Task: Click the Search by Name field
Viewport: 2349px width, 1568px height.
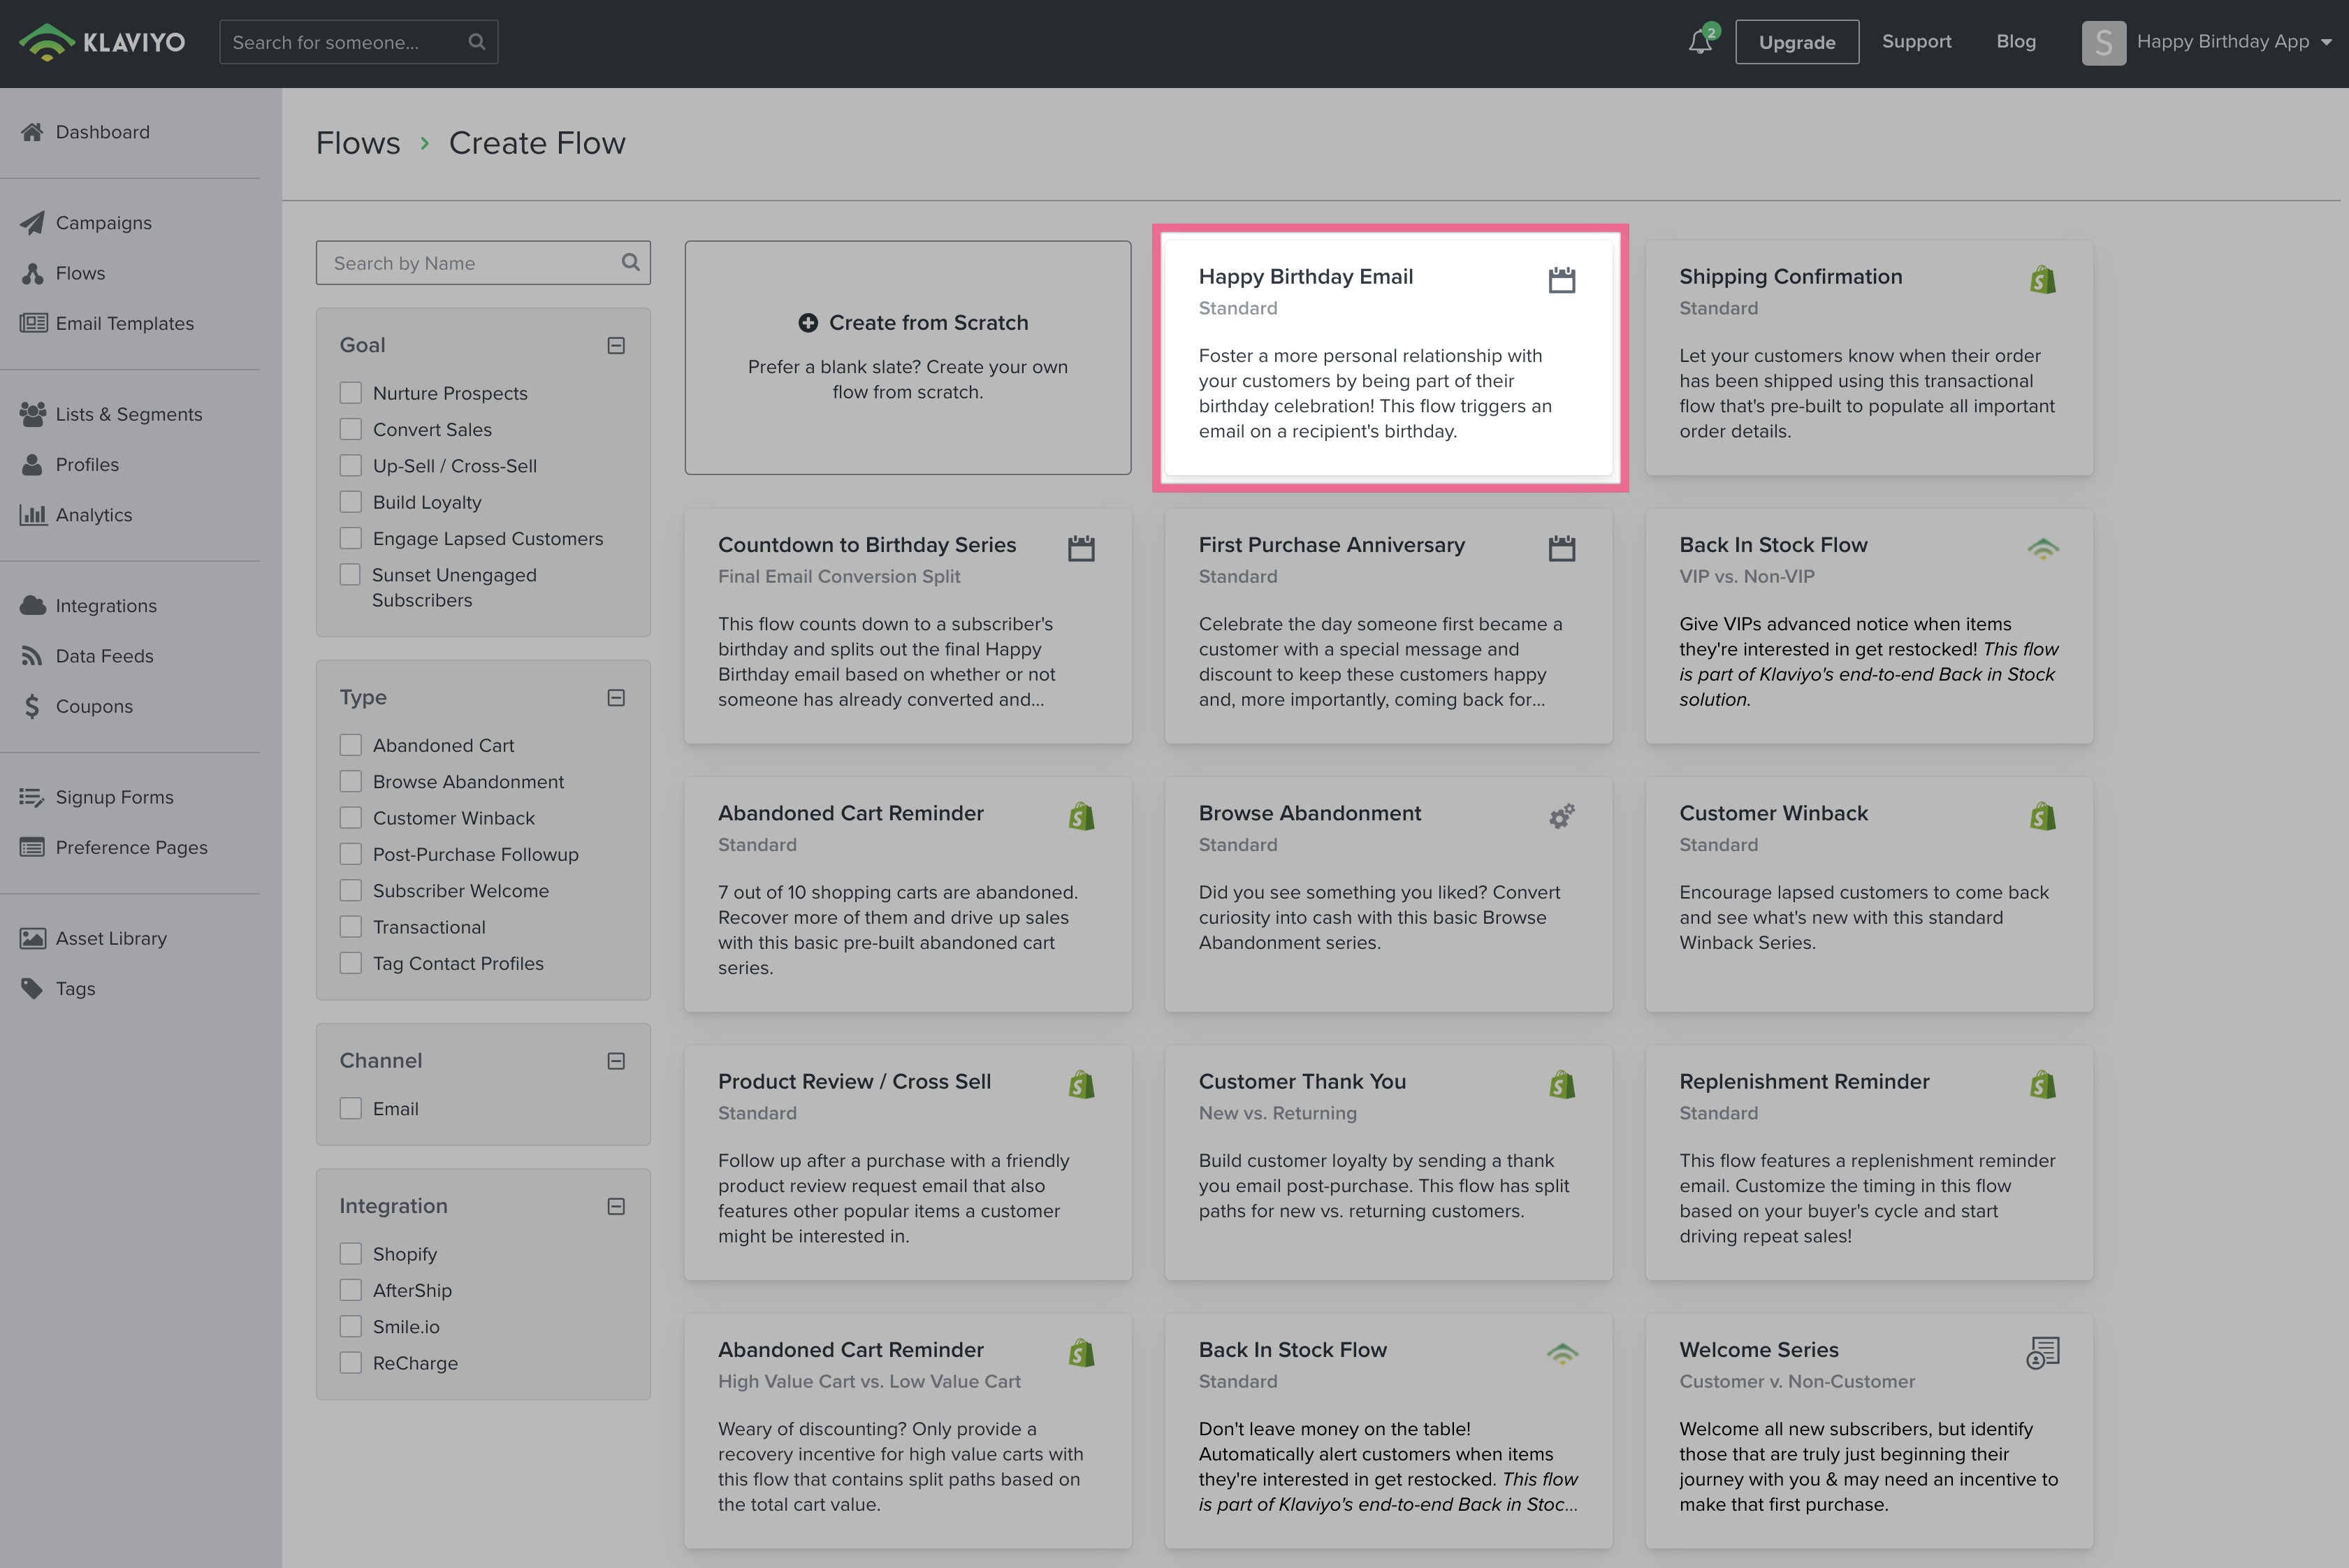Action: (470, 263)
